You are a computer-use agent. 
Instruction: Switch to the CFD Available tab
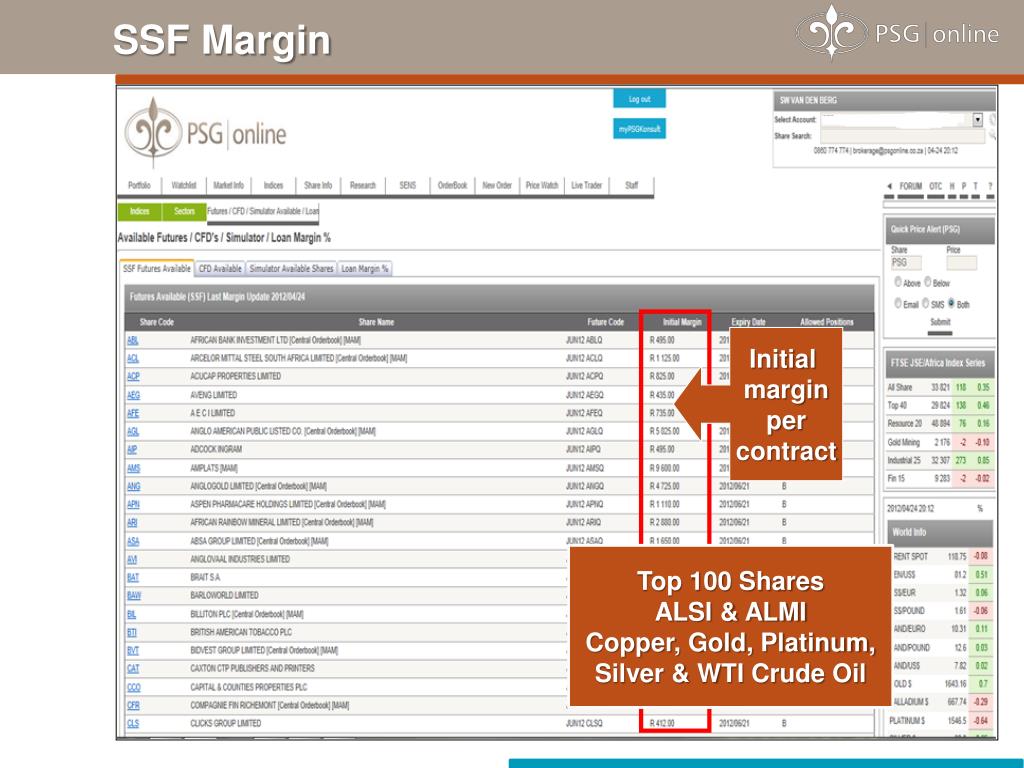(220, 268)
